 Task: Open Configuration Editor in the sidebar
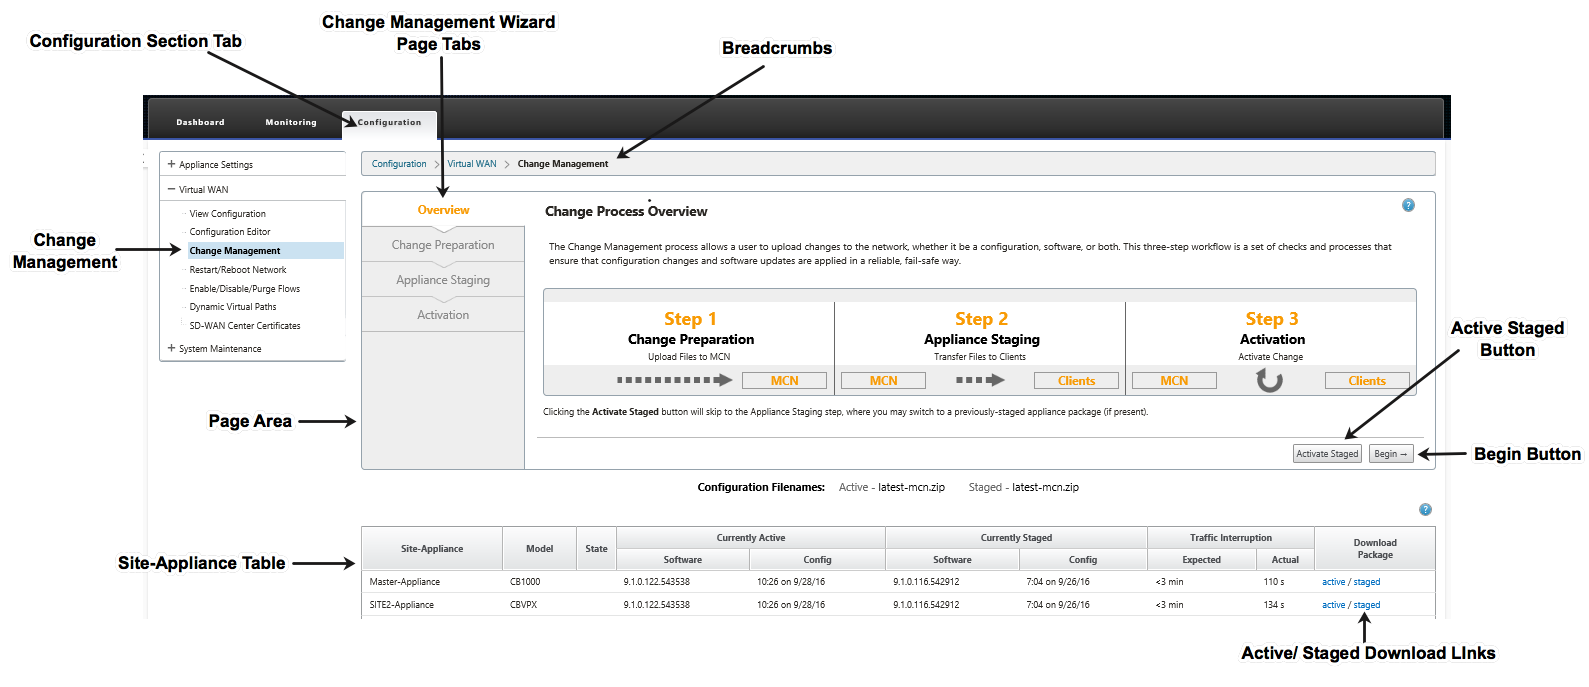(230, 232)
